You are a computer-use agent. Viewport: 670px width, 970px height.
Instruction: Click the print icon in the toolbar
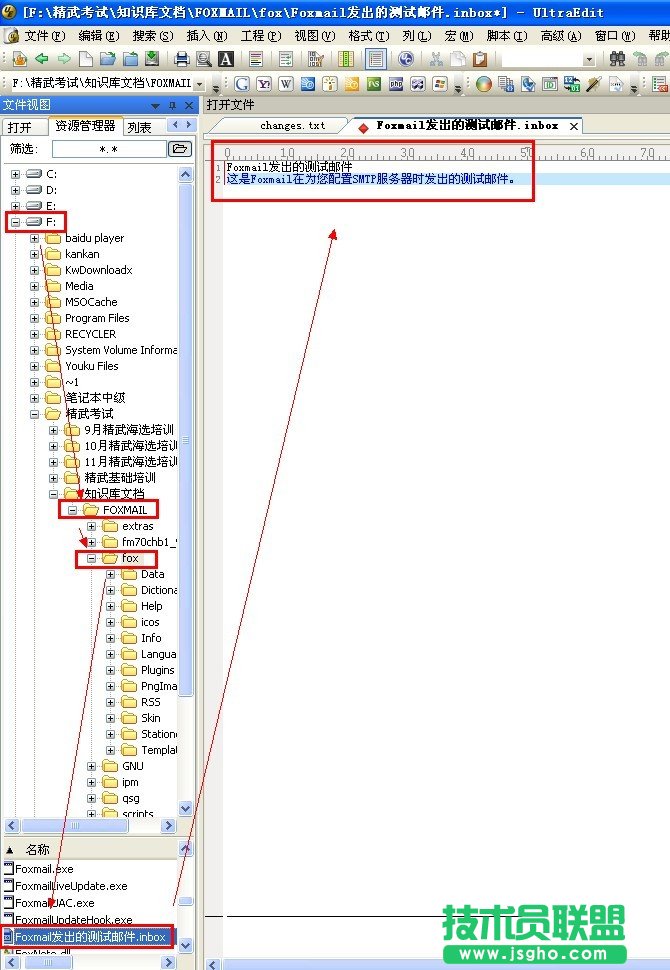(182, 60)
